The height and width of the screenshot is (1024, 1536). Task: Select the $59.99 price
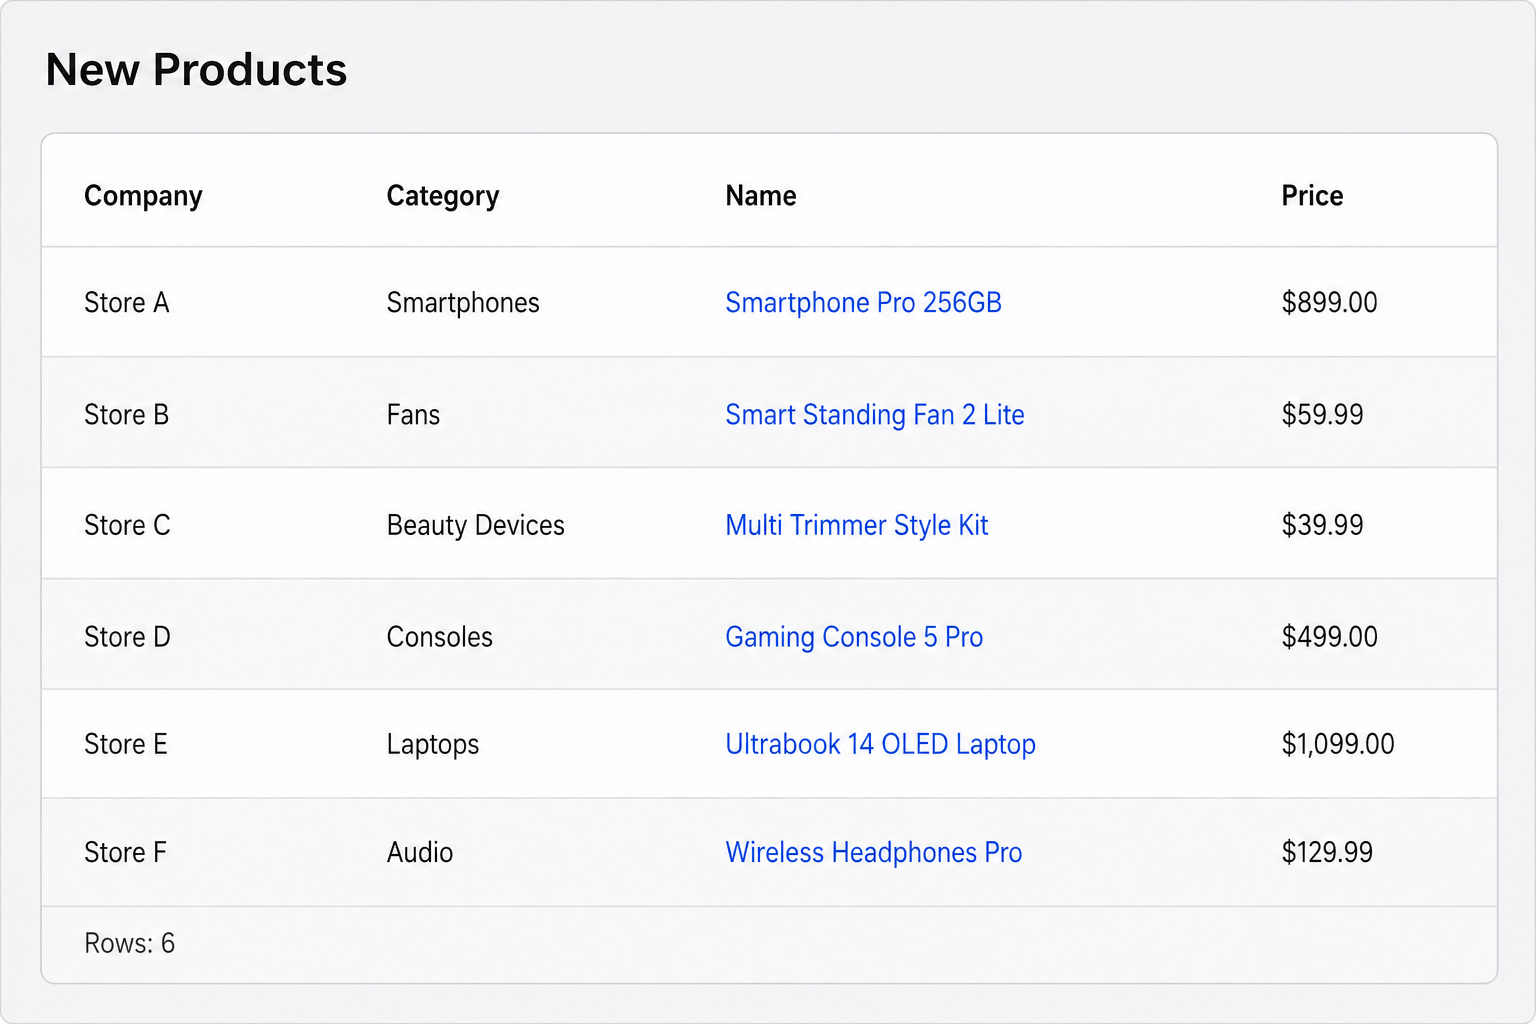click(x=1322, y=415)
